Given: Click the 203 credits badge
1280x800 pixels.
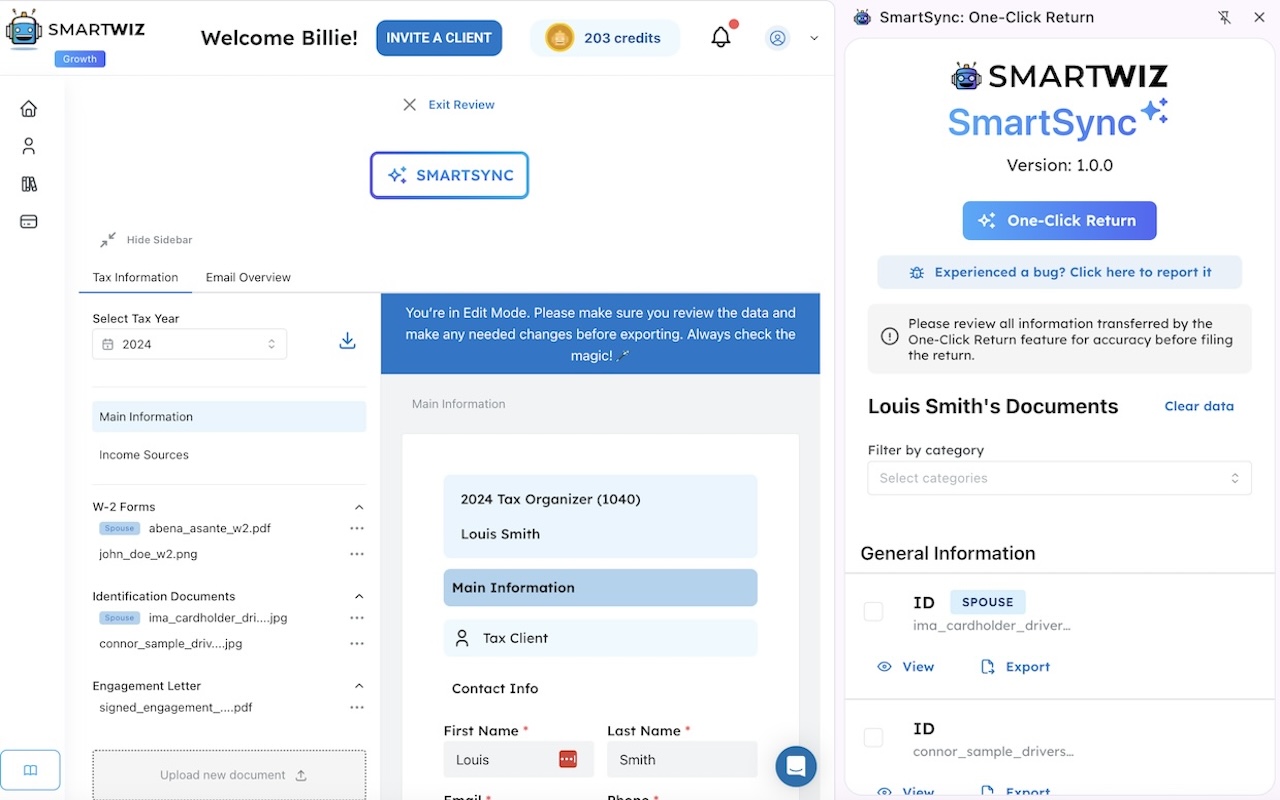Looking at the screenshot, I should click(605, 38).
